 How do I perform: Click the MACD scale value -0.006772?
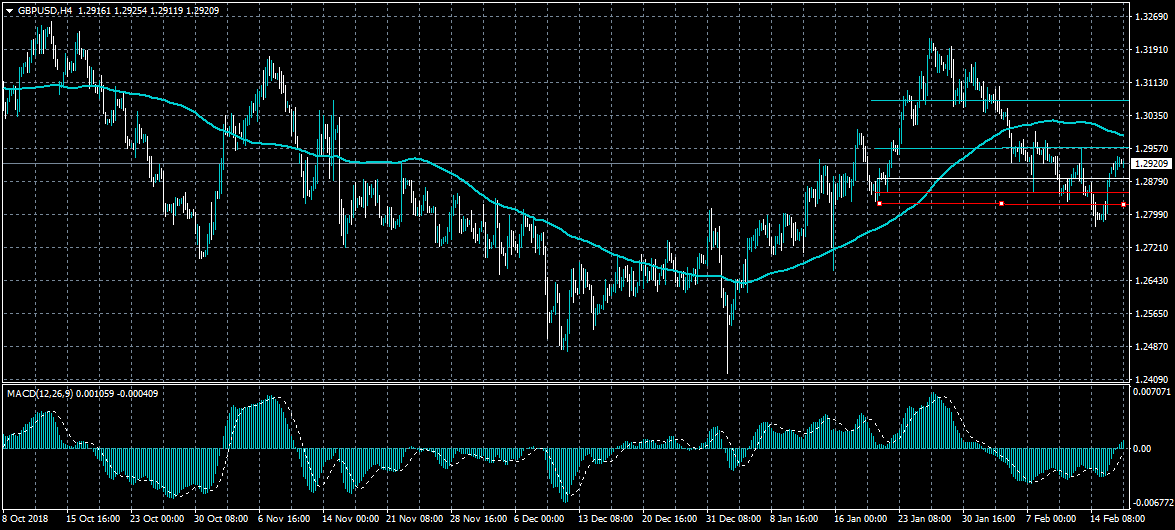(x=1151, y=503)
